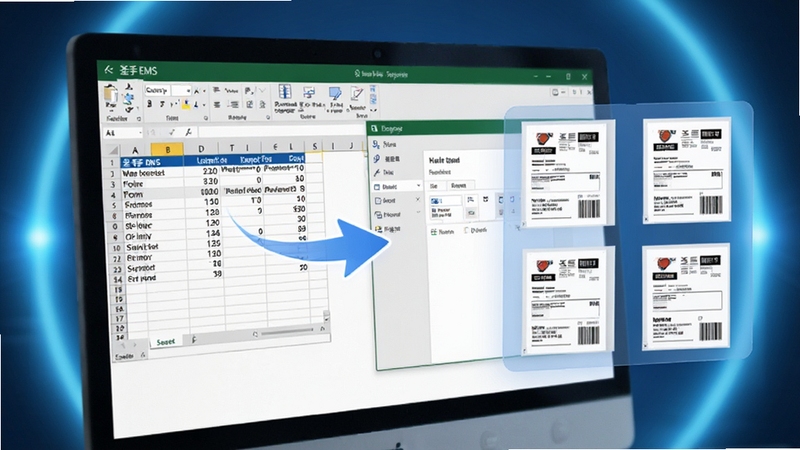The height and width of the screenshot is (450, 800).
Task: Click the X beside the fifth sidebar item
Action: (417, 199)
